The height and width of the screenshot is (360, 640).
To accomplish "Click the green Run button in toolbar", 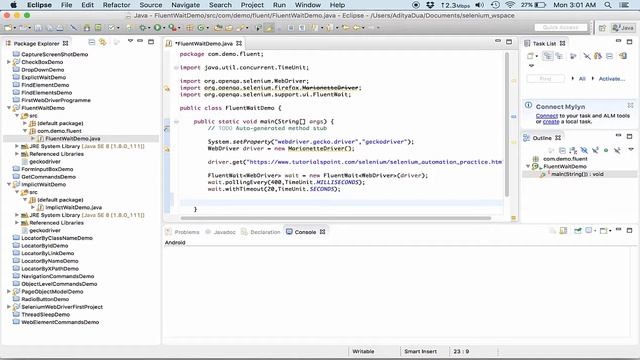I will 157,28.
